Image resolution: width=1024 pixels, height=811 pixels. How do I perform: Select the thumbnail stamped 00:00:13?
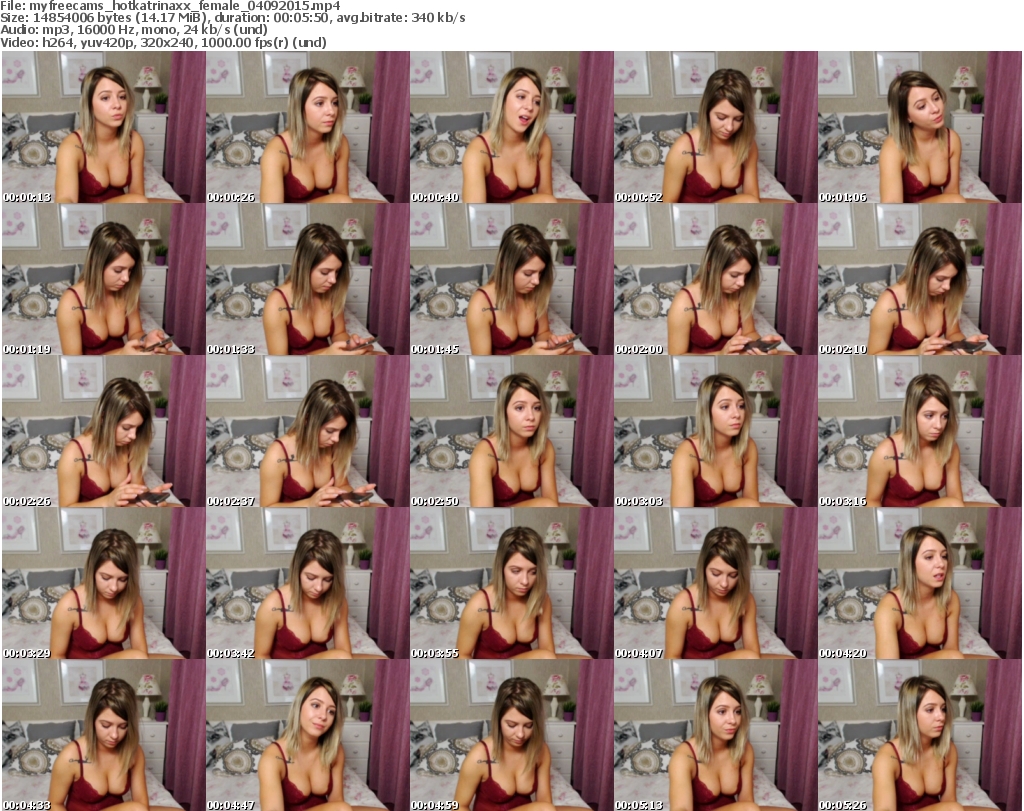(x=104, y=127)
